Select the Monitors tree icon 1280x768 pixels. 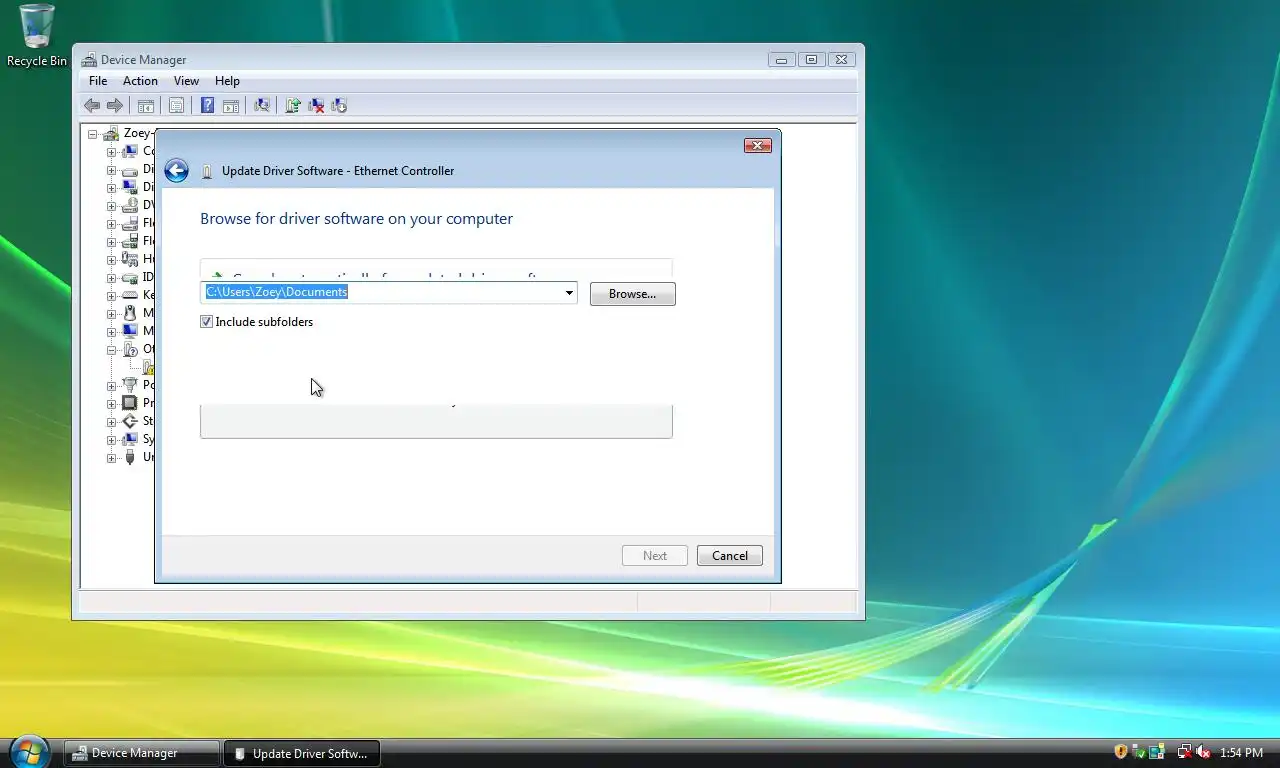coord(129,331)
